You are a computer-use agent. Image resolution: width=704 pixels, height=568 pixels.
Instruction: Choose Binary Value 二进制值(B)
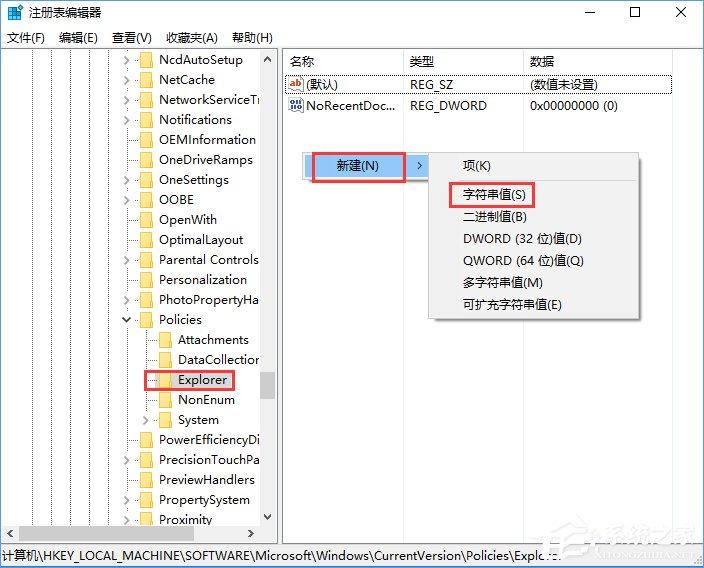click(x=495, y=217)
